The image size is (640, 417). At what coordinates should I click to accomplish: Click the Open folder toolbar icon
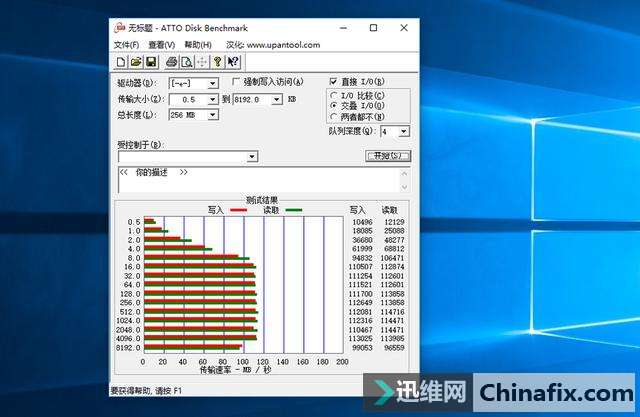[x=136, y=62]
